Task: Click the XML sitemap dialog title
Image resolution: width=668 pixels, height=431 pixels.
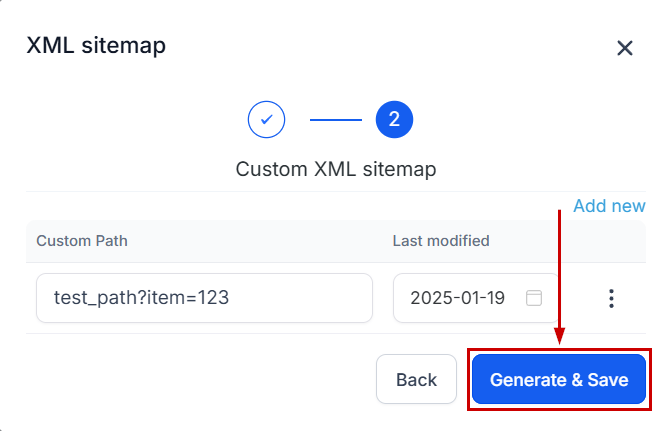Action: coord(96,45)
